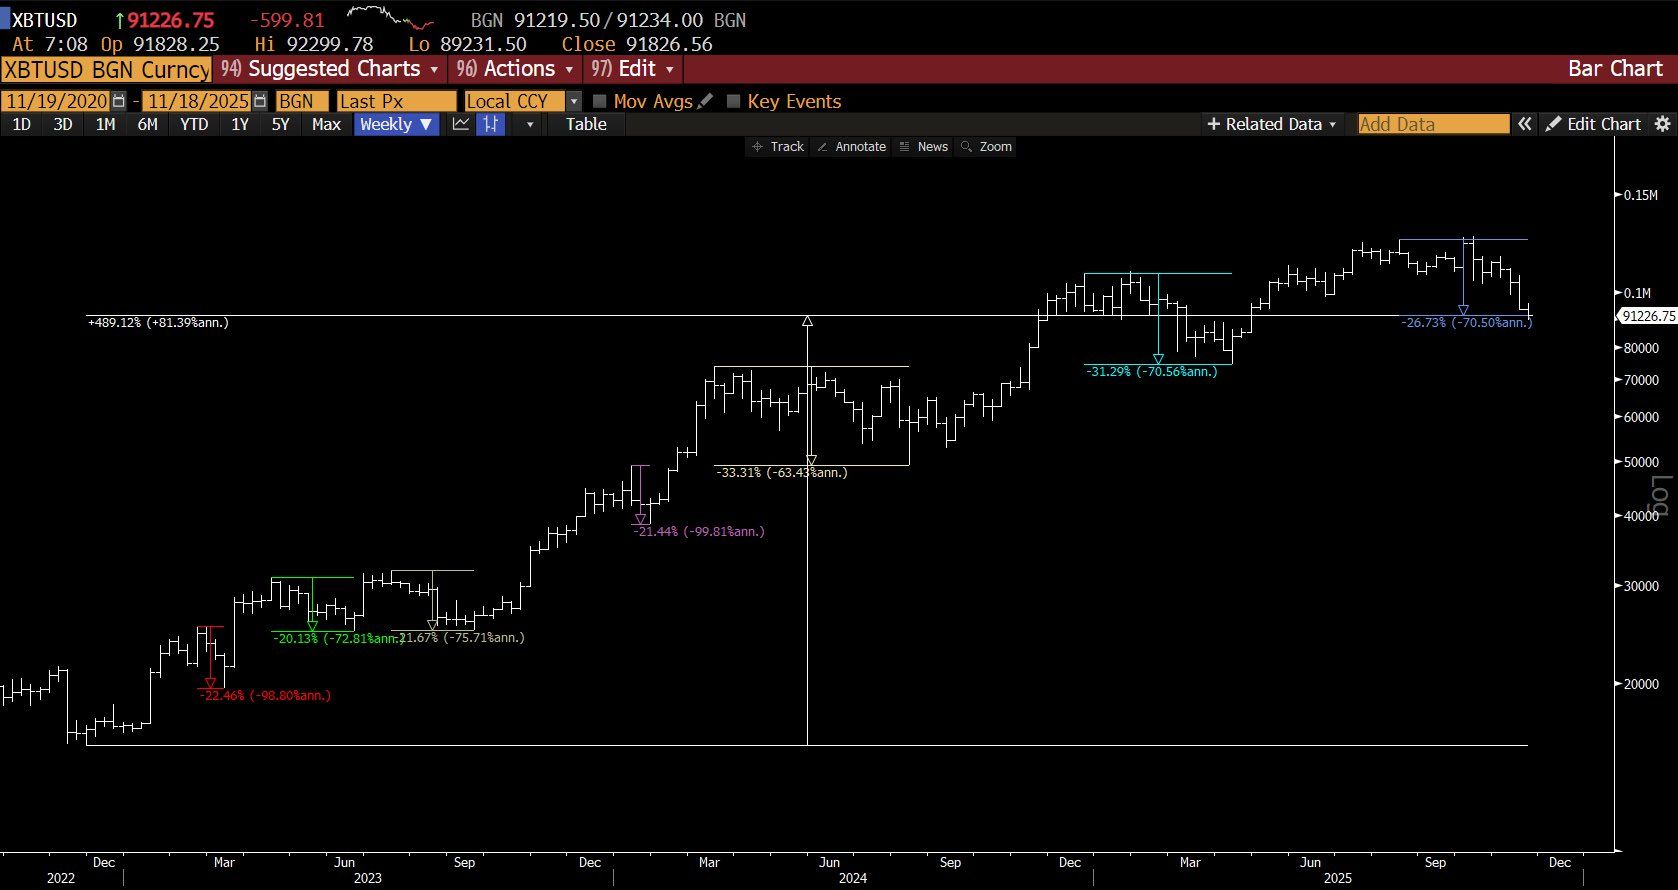1678x890 pixels.
Task: Open the Weekly periodicity dropdown
Action: click(x=396, y=124)
